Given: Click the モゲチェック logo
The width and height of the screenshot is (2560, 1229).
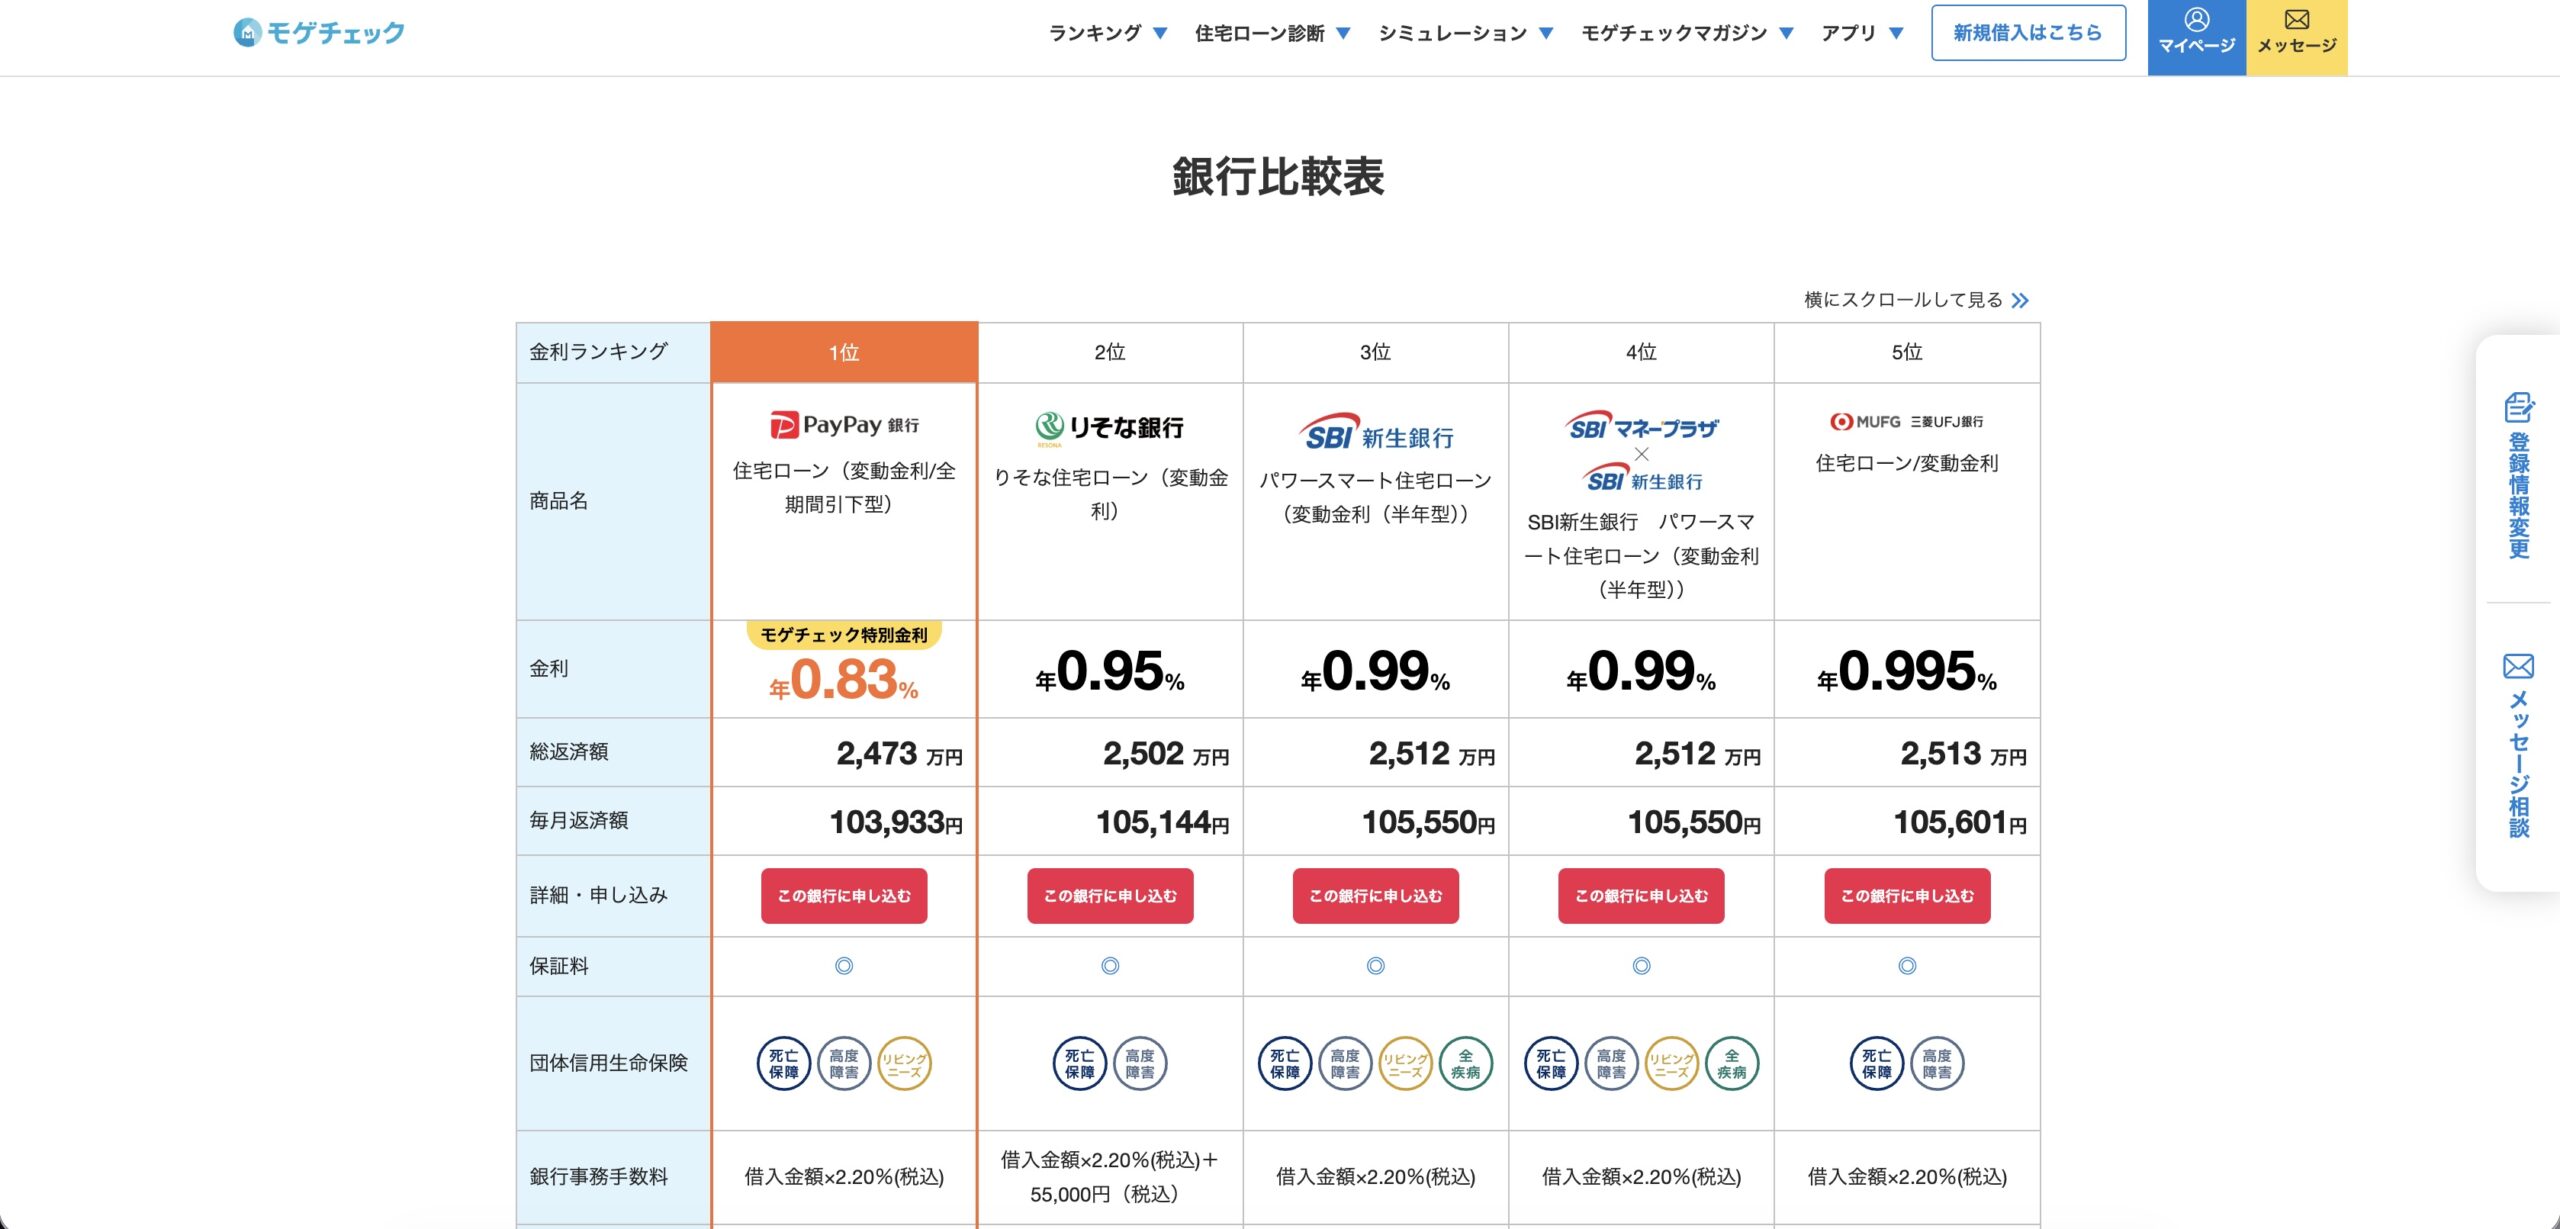Looking at the screenshot, I should (x=319, y=33).
